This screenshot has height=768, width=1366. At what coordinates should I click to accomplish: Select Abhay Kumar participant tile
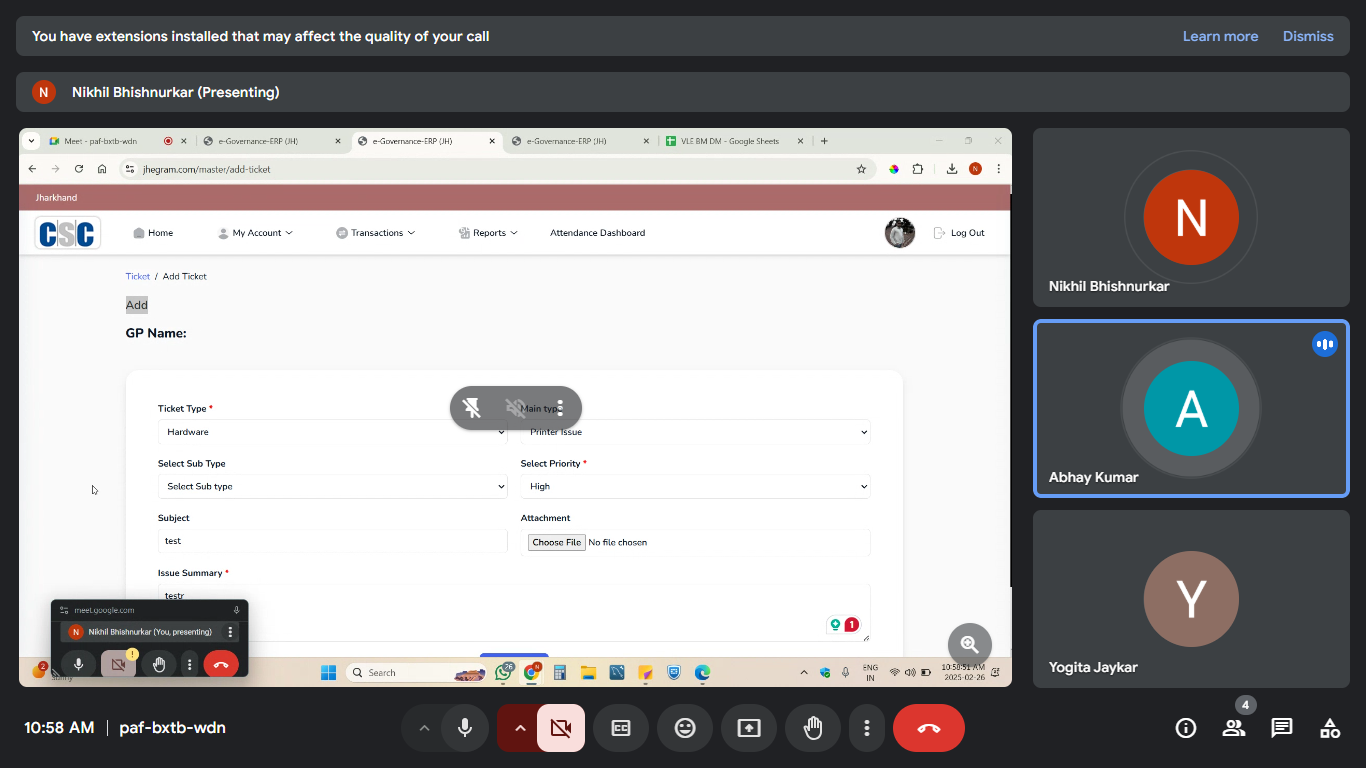click(x=1191, y=408)
